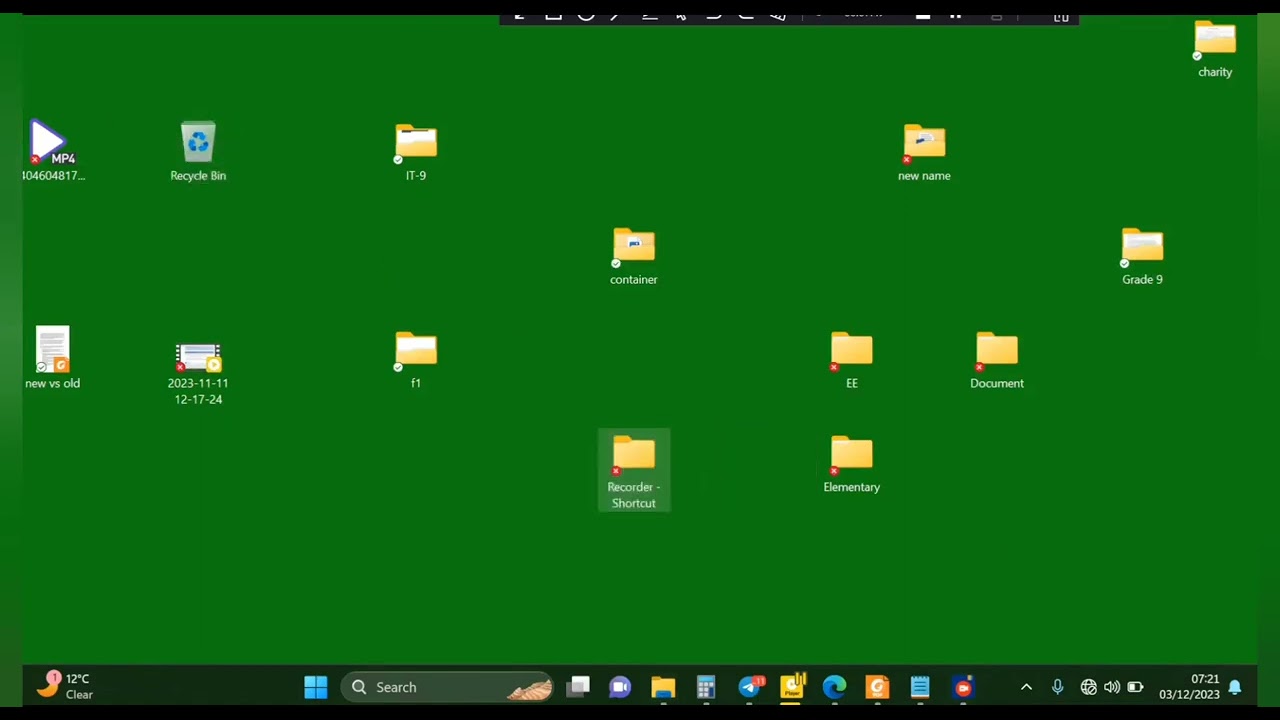Click the taskbar Search box
This screenshot has width=1280, height=720.
447,687
